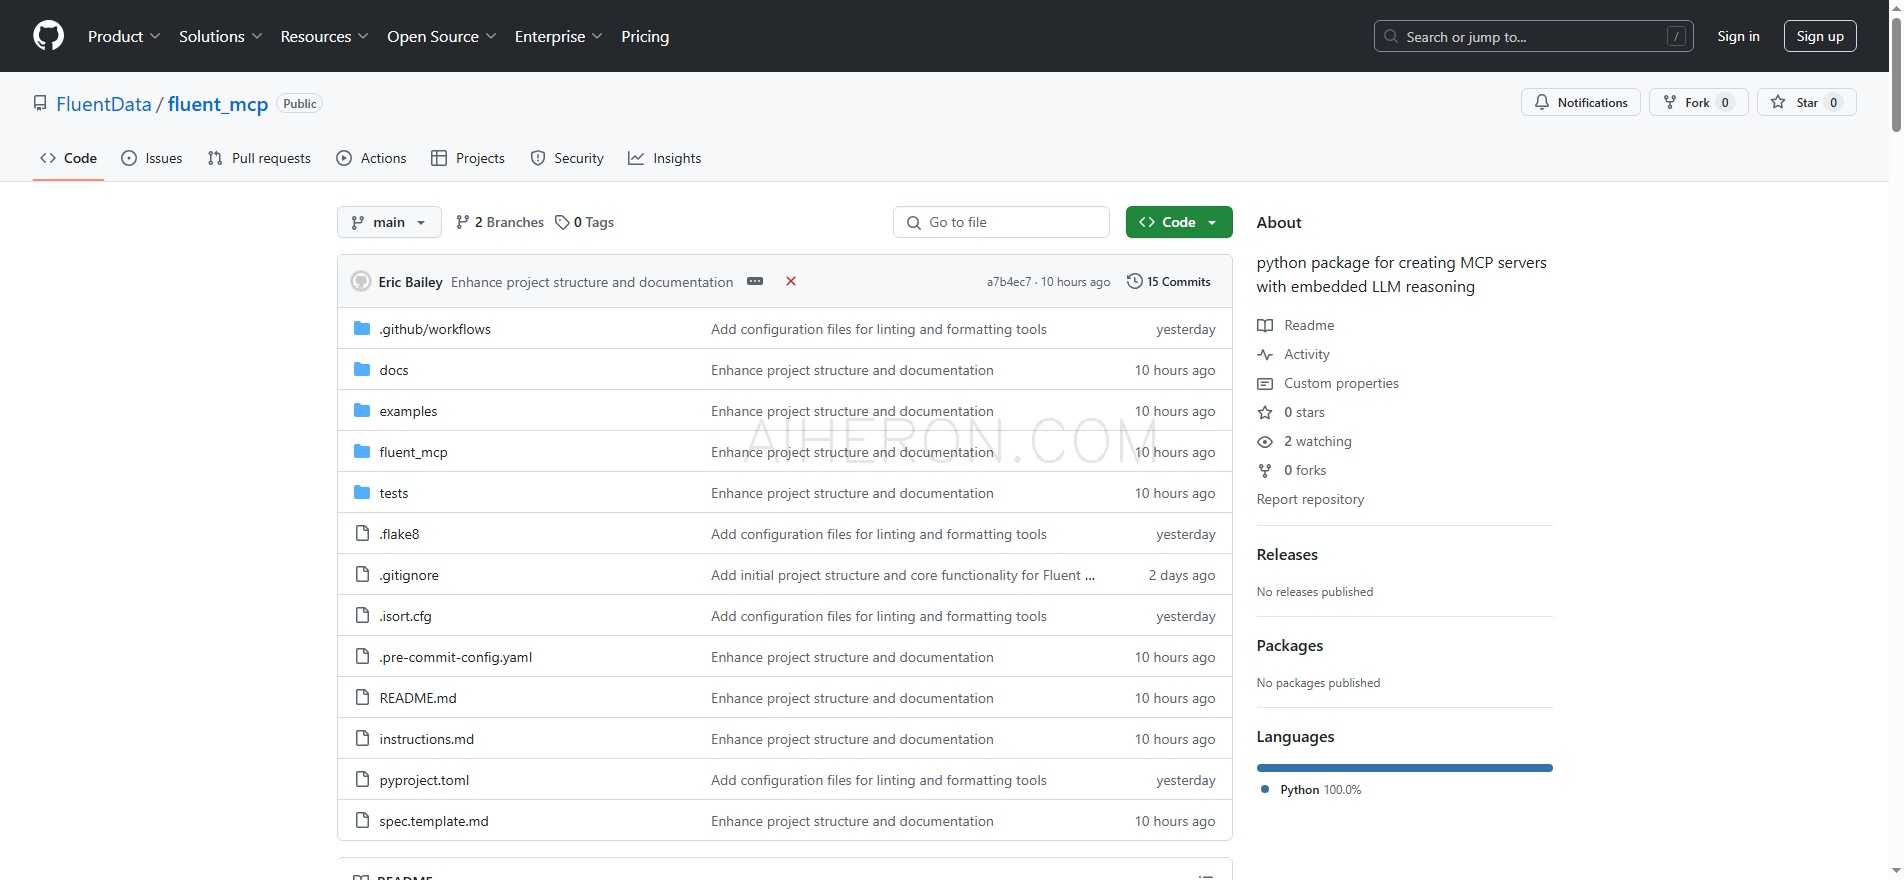Open the Security tab

[x=567, y=158]
